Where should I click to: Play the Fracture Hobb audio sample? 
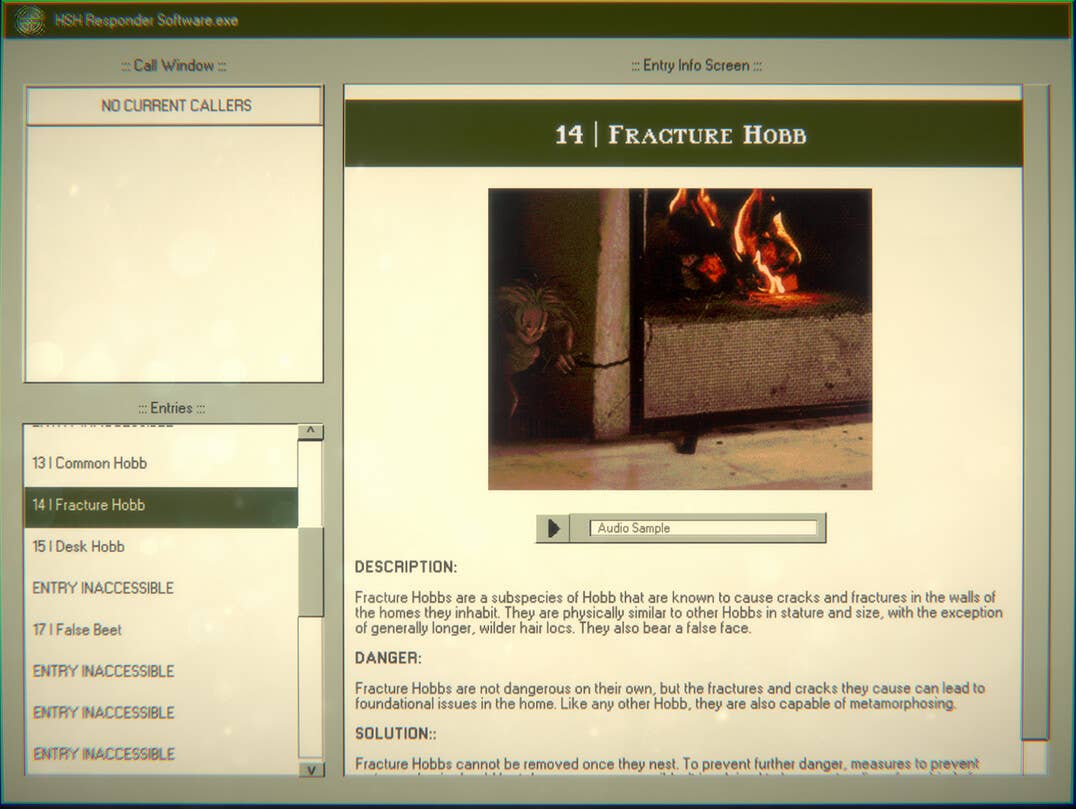[553, 528]
